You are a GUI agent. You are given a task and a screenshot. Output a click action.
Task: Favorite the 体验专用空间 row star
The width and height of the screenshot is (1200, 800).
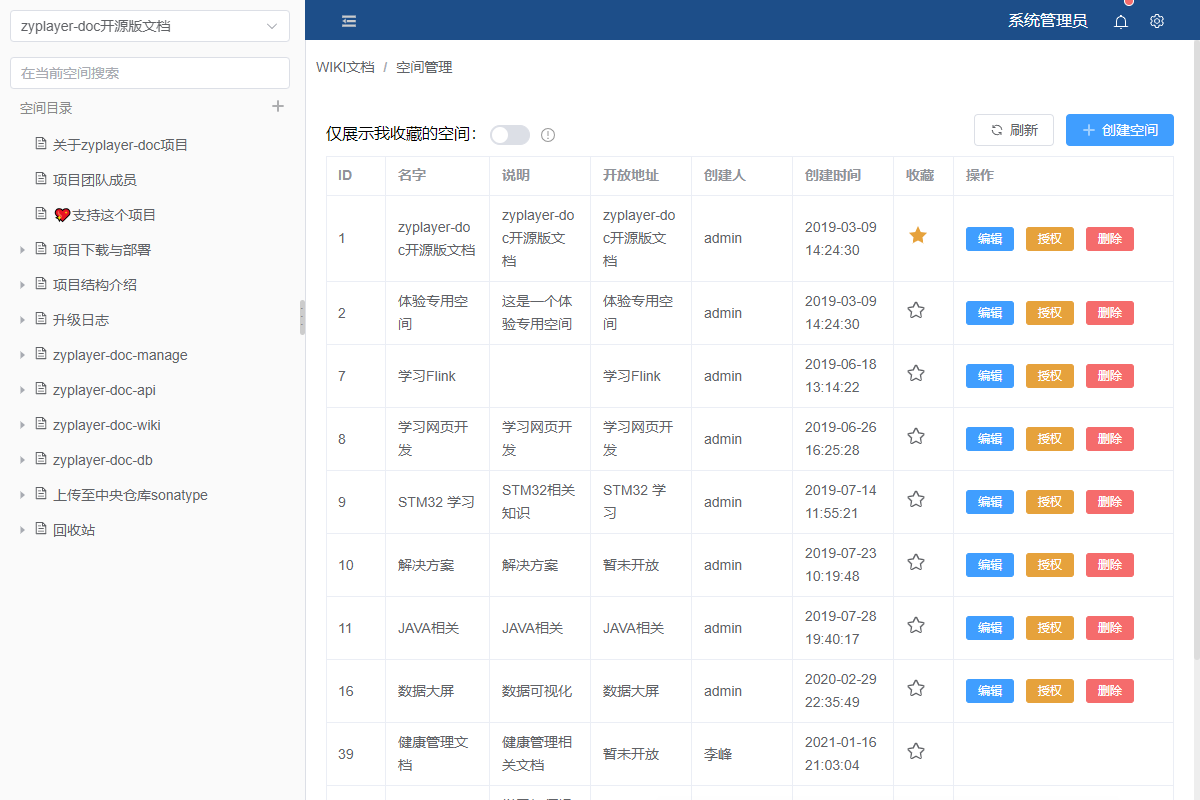coord(916,311)
